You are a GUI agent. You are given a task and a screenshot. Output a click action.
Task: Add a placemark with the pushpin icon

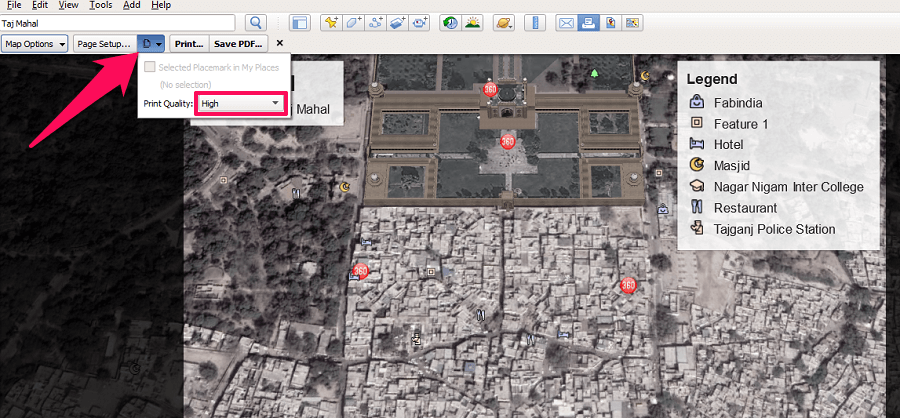(x=332, y=22)
